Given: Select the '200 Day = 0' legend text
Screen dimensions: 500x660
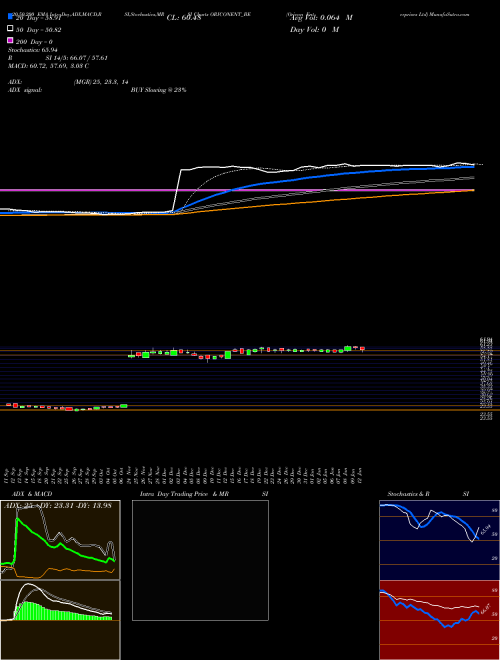Looking at the screenshot, I should pyautogui.click(x=35, y=42).
